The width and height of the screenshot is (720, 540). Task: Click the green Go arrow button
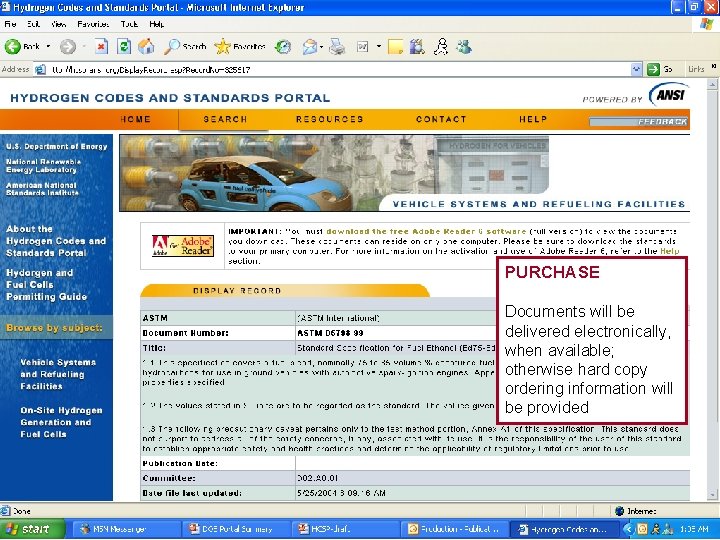653,70
